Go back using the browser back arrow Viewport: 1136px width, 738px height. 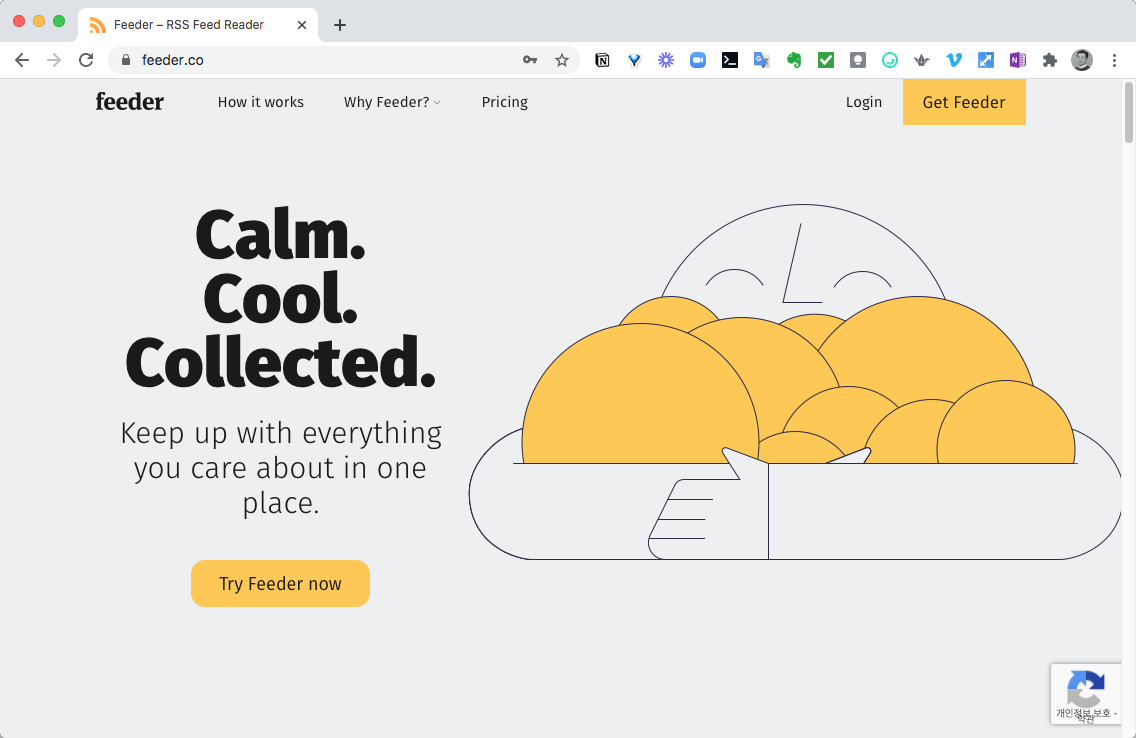[x=22, y=60]
